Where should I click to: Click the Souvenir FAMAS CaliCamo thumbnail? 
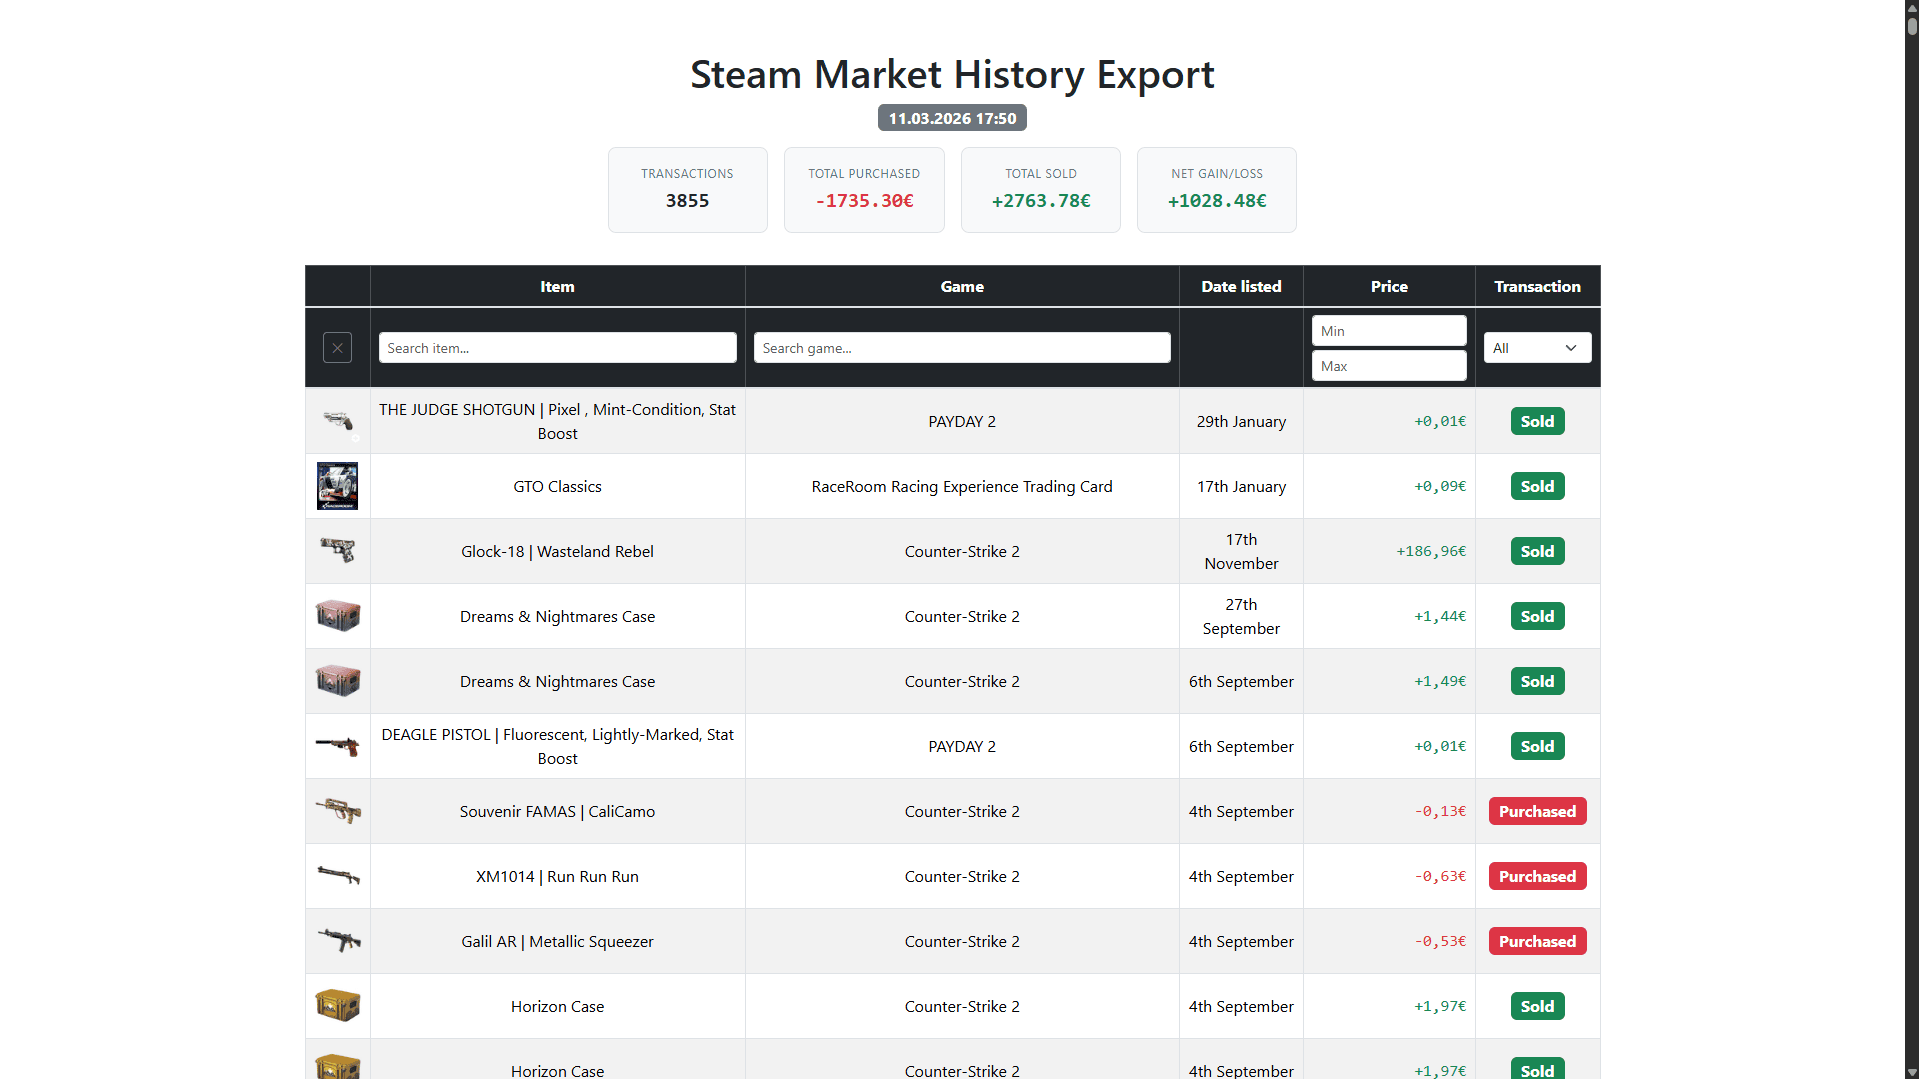tap(337, 811)
